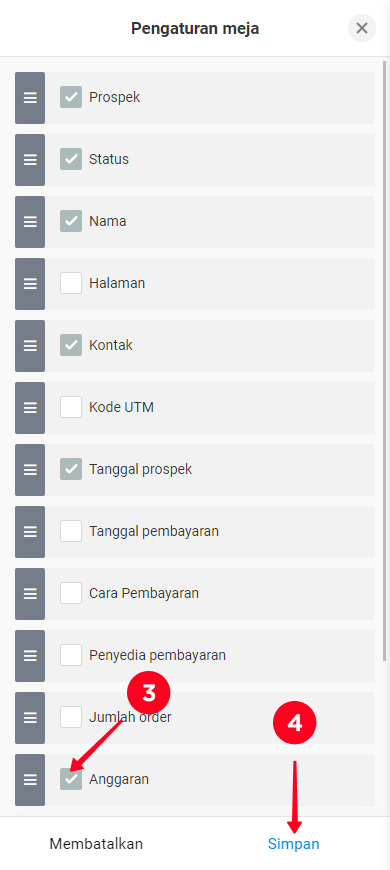Click the drag handle beside Status
The height and width of the screenshot is (870, 390).
tap(30, 160)
